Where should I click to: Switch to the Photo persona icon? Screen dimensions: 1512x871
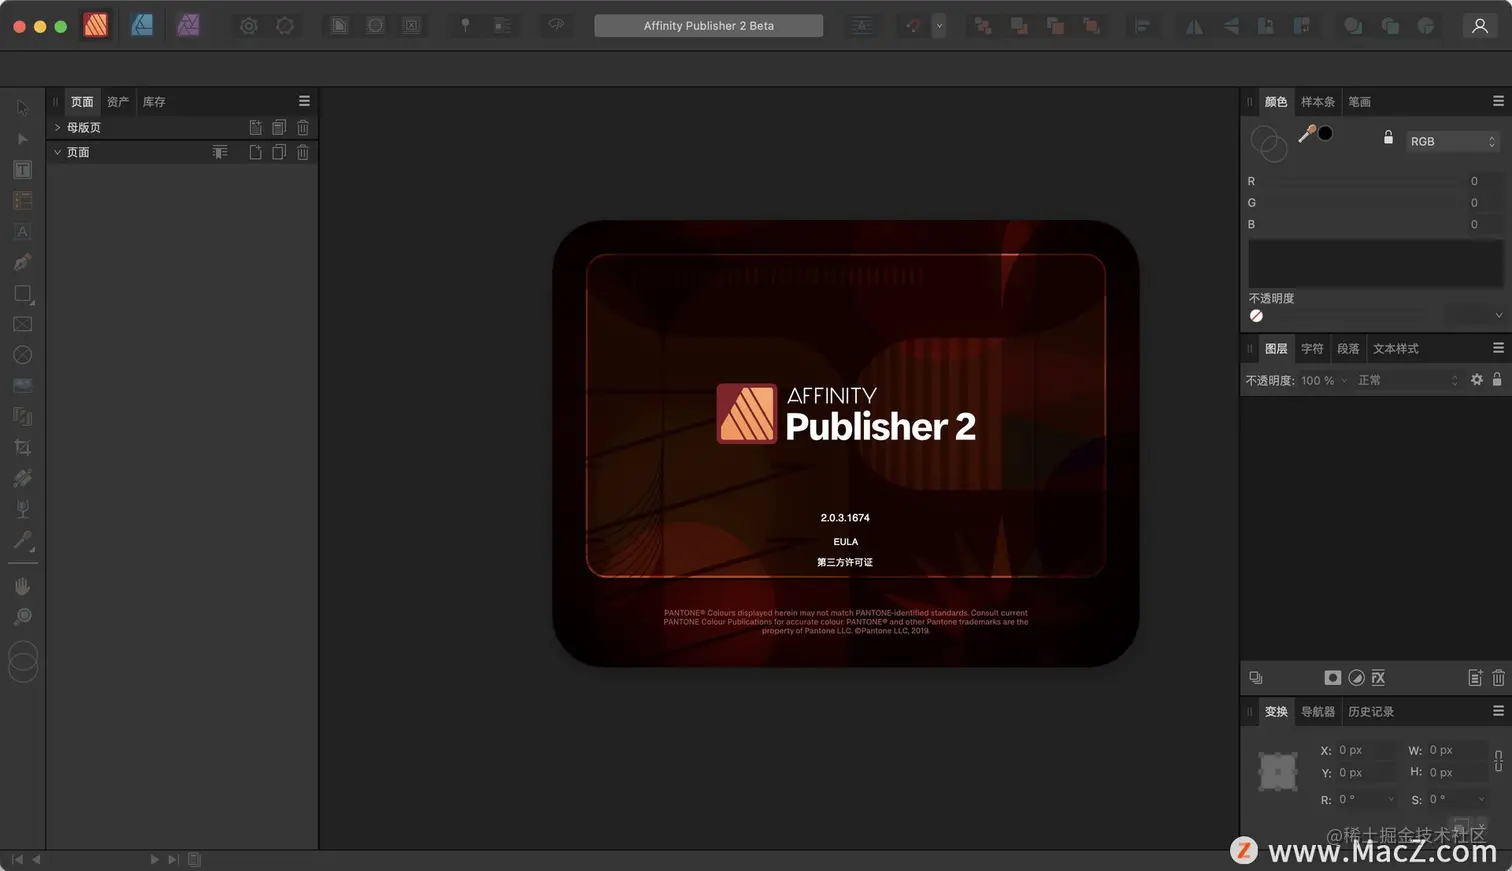(188, 25)
